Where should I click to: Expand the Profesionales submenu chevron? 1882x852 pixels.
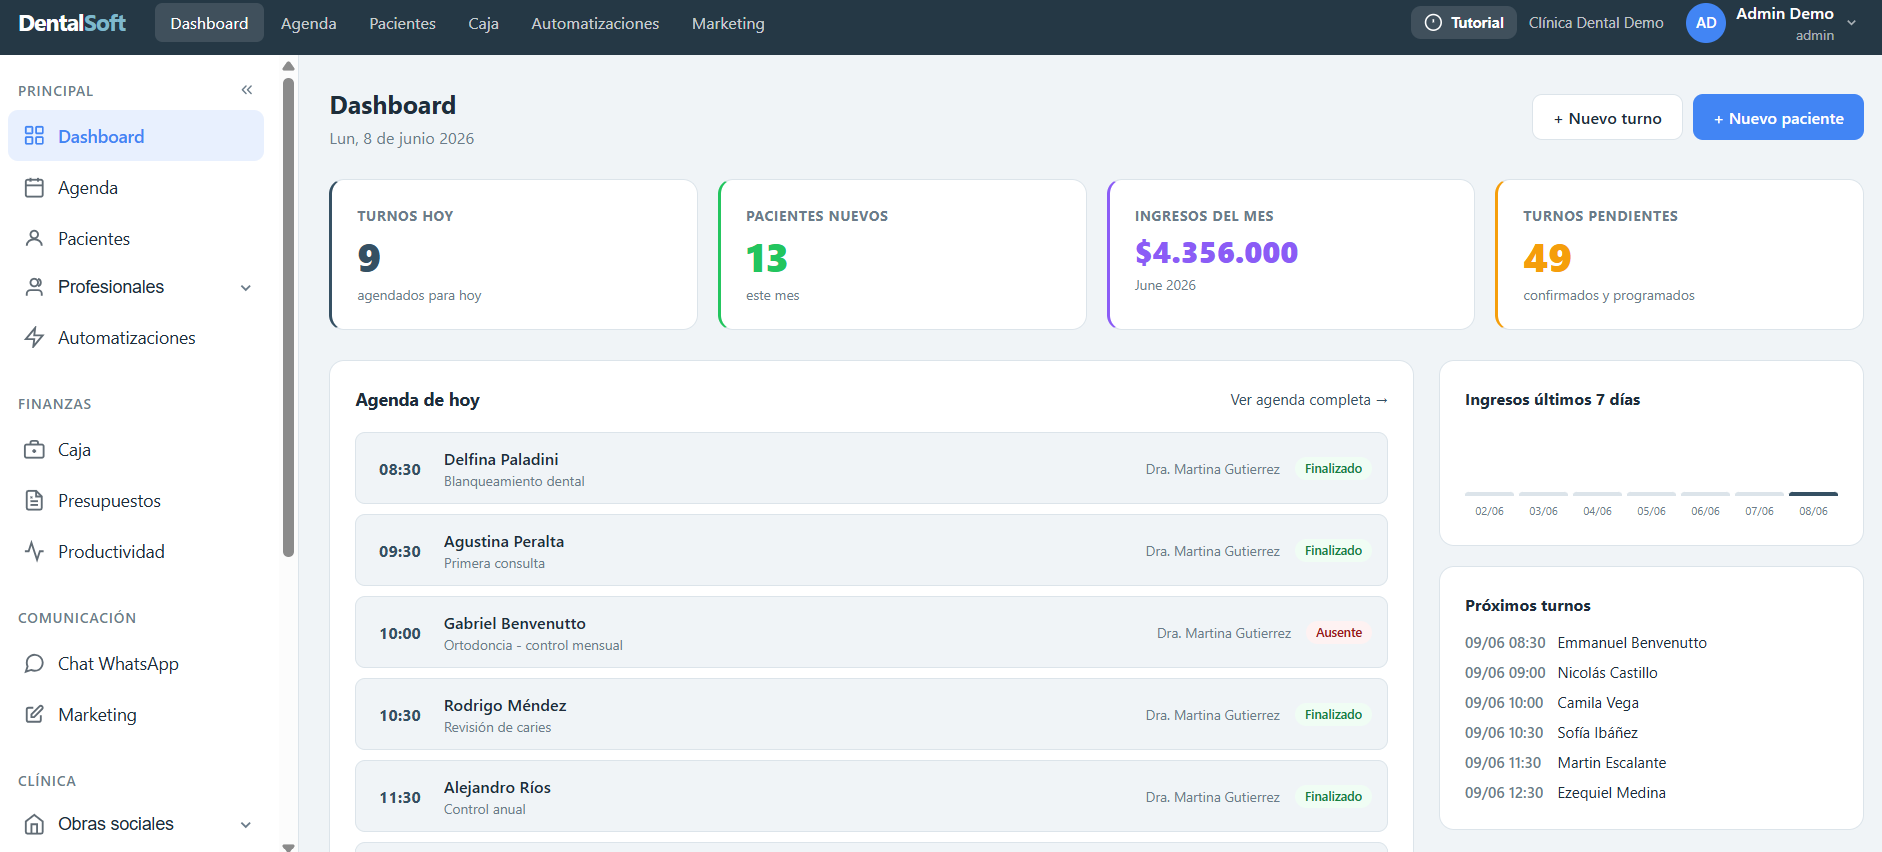coord(246,288)
